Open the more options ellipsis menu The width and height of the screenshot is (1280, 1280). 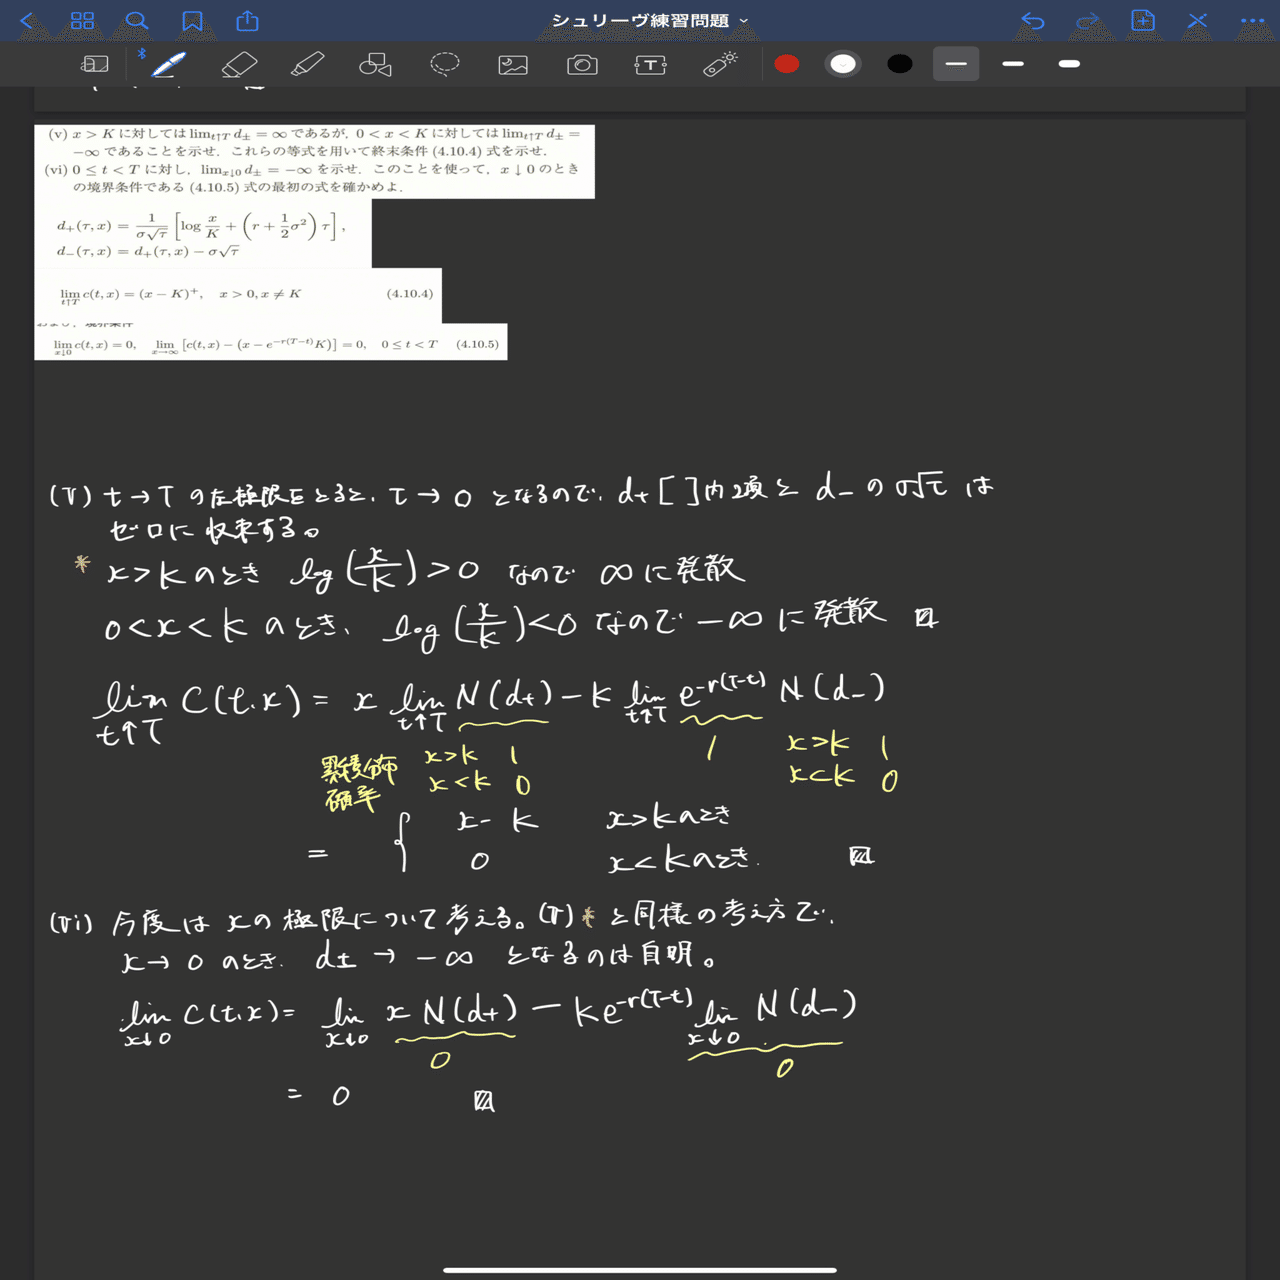point(1252,20)
